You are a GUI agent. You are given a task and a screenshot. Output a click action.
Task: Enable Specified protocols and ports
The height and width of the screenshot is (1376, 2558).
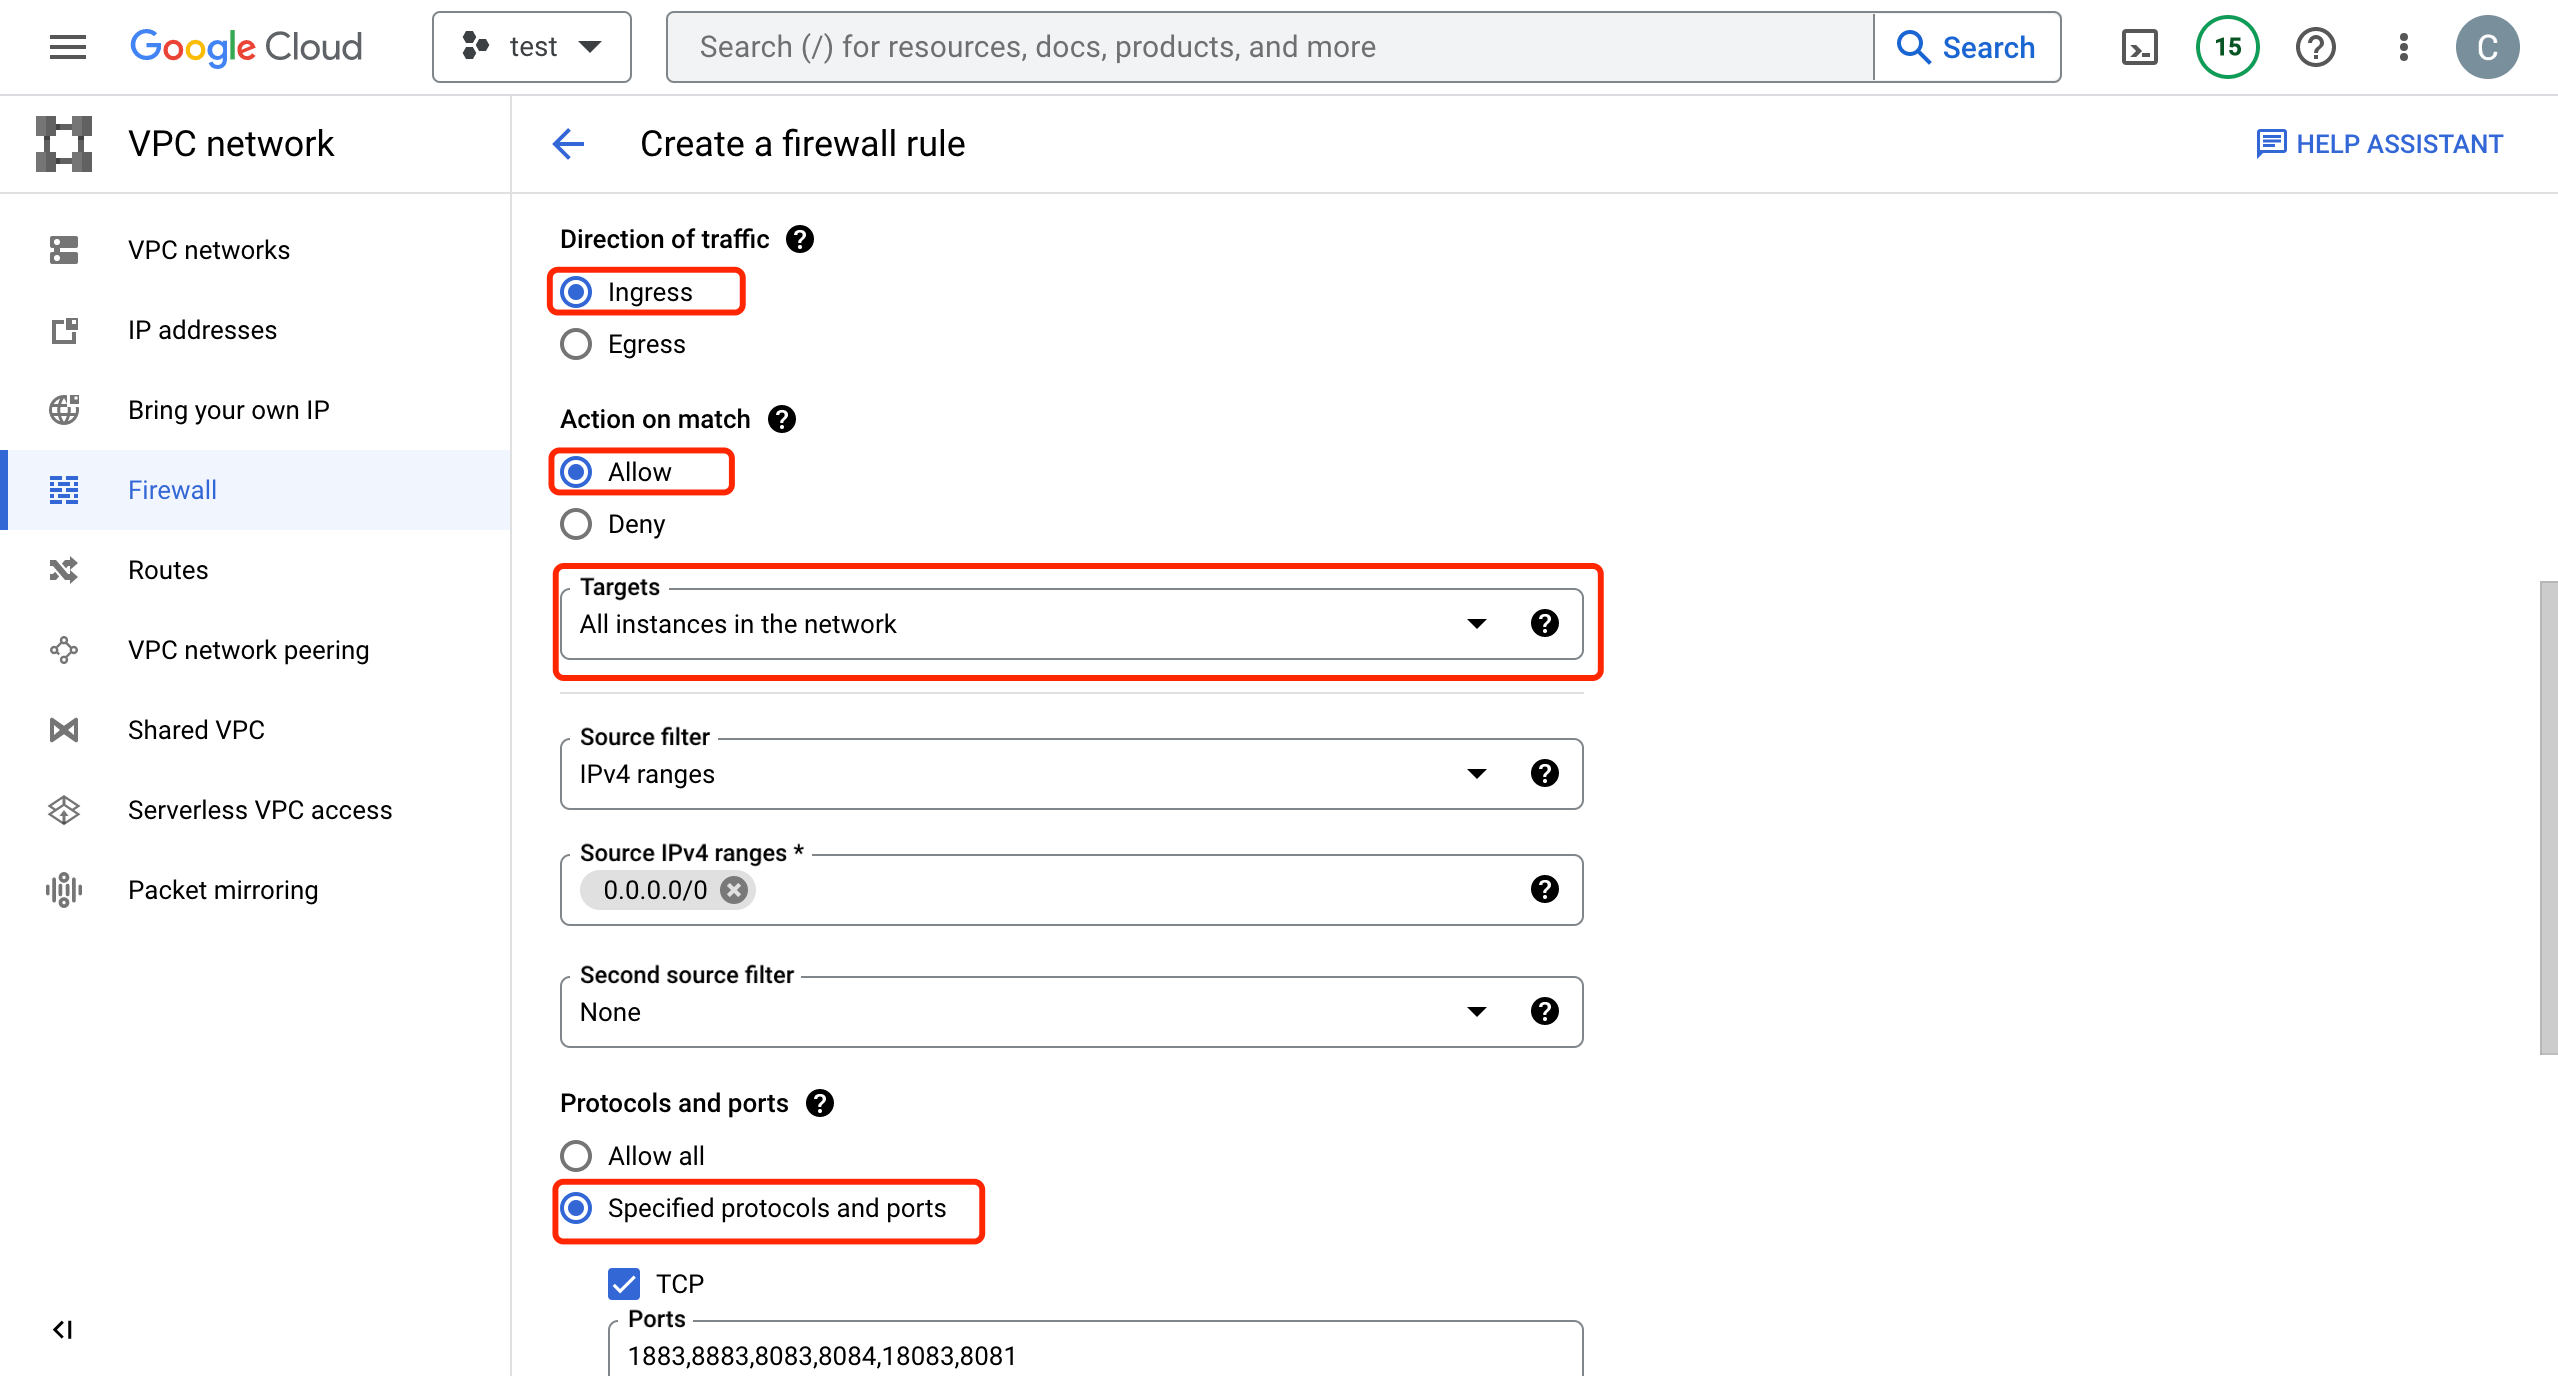click(576, 1208)
